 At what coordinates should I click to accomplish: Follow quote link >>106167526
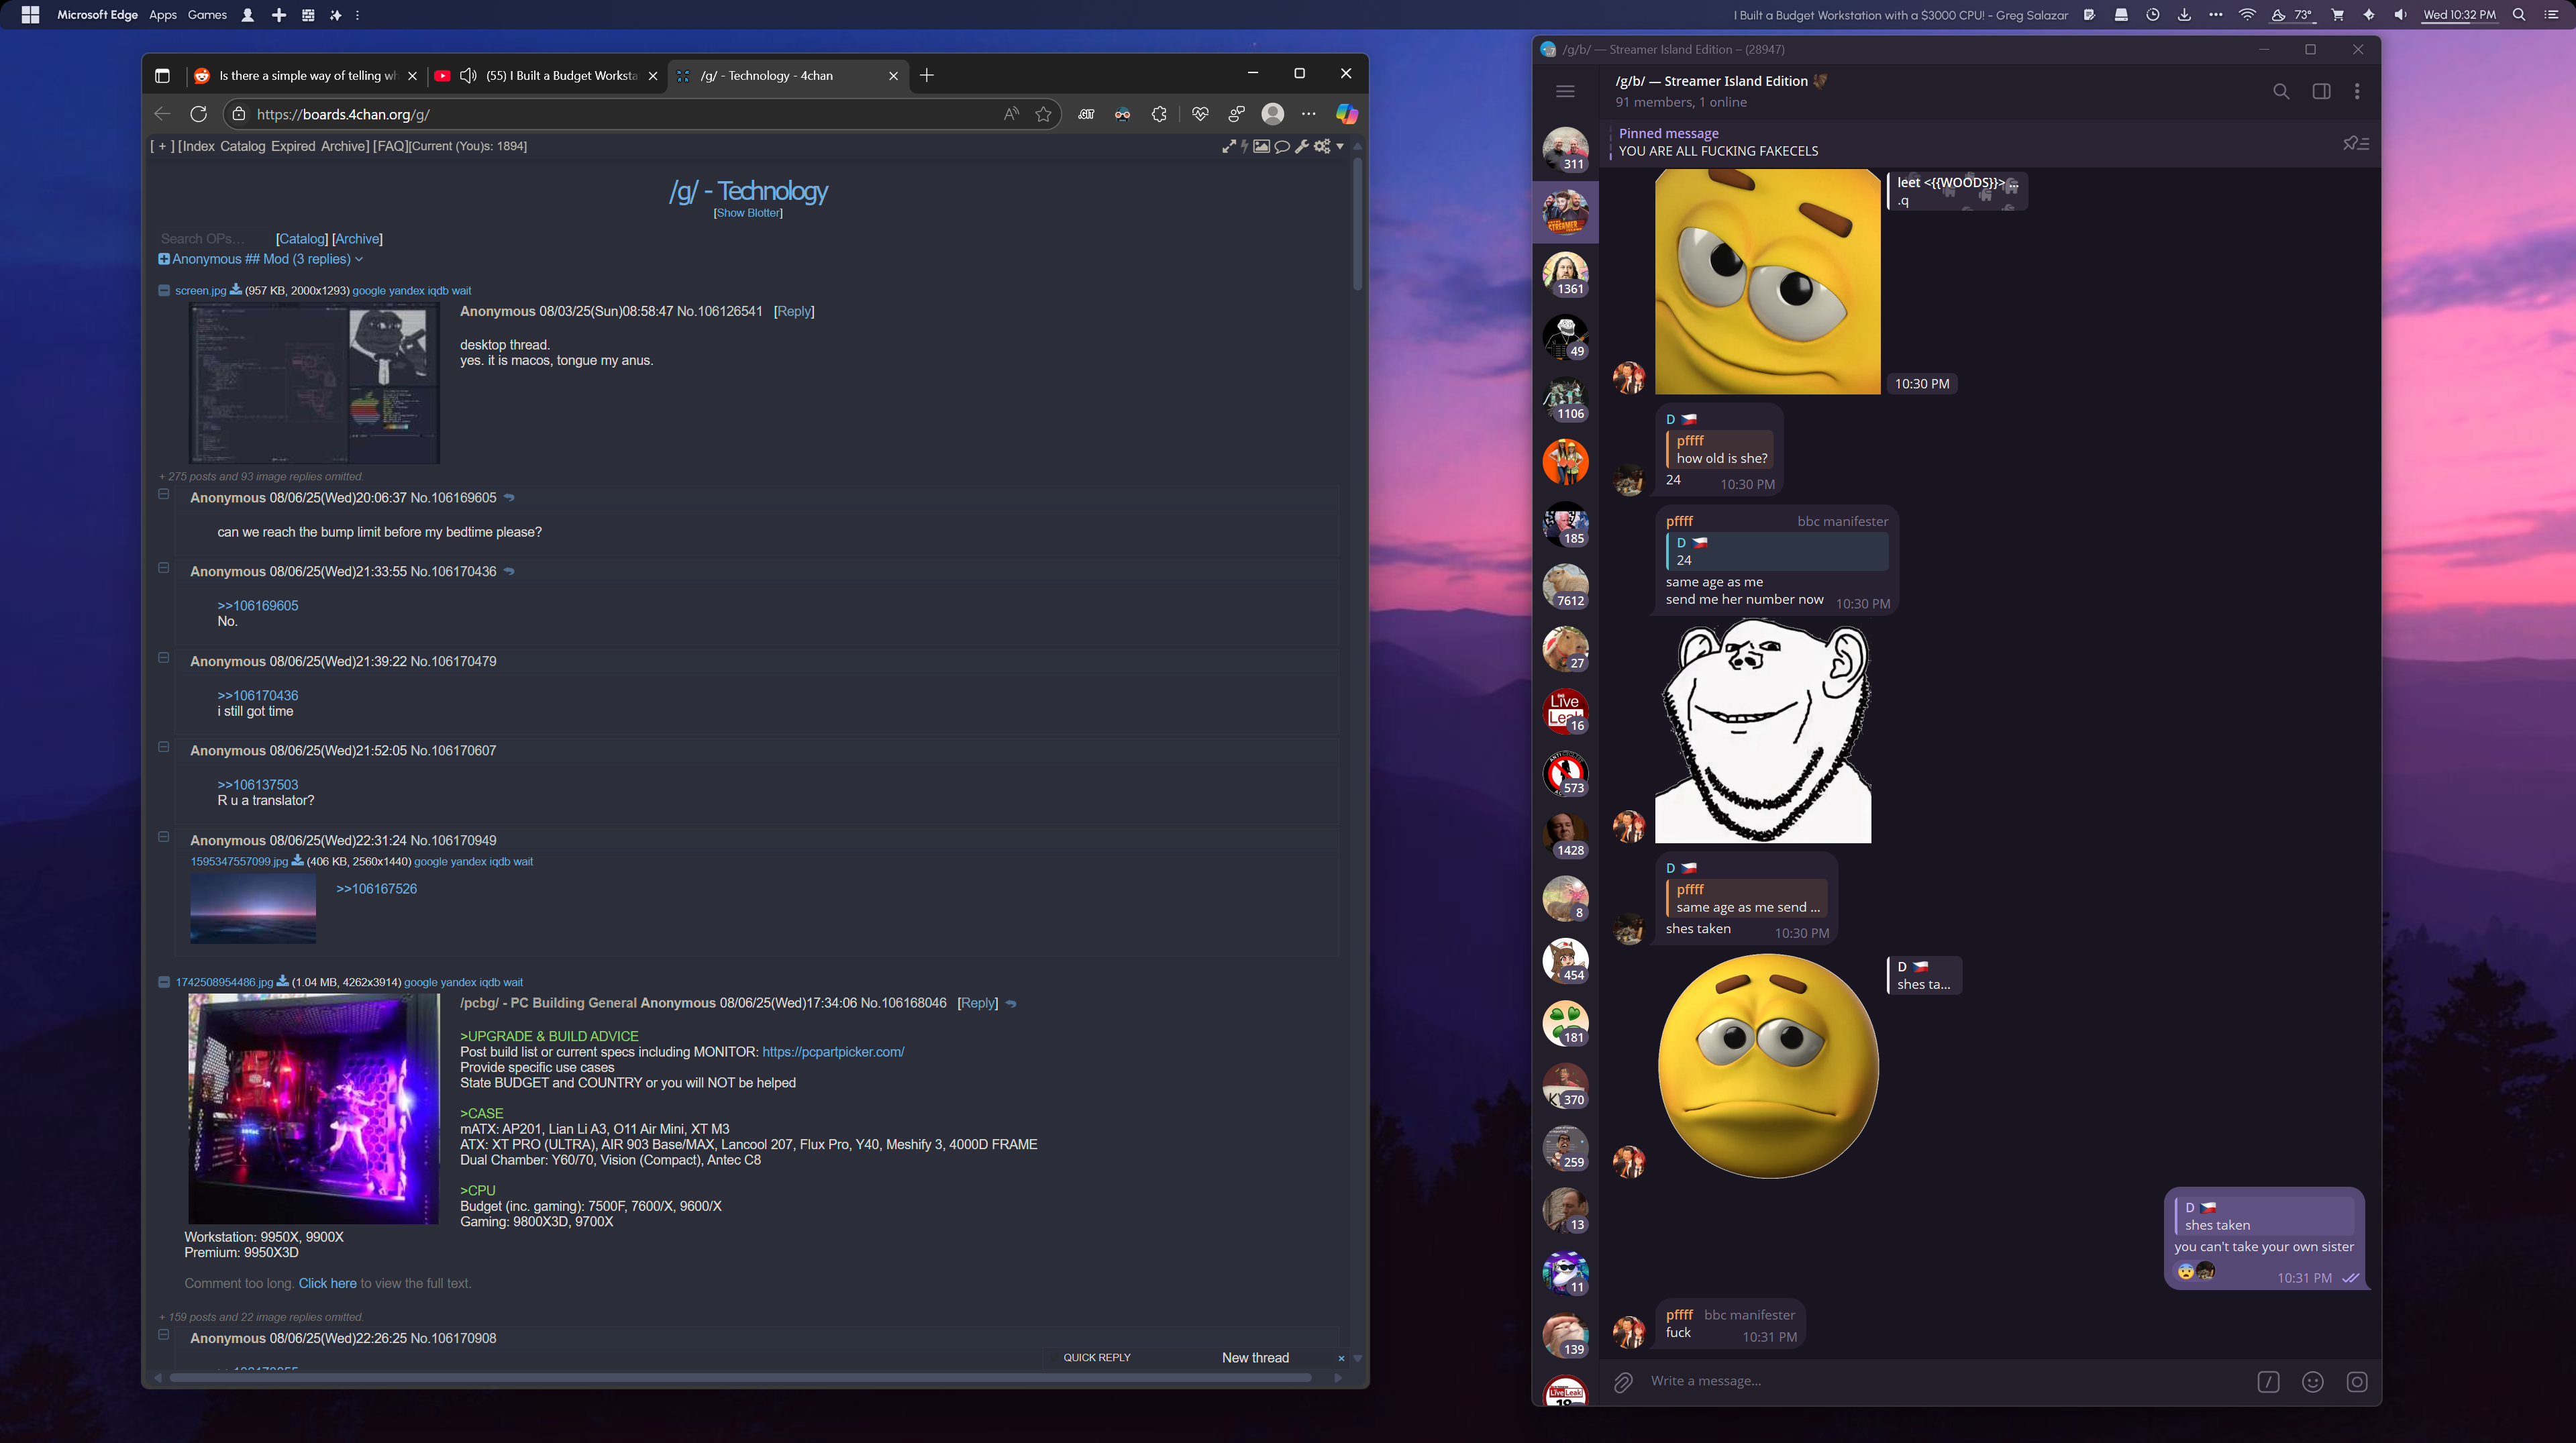point(376,889)
